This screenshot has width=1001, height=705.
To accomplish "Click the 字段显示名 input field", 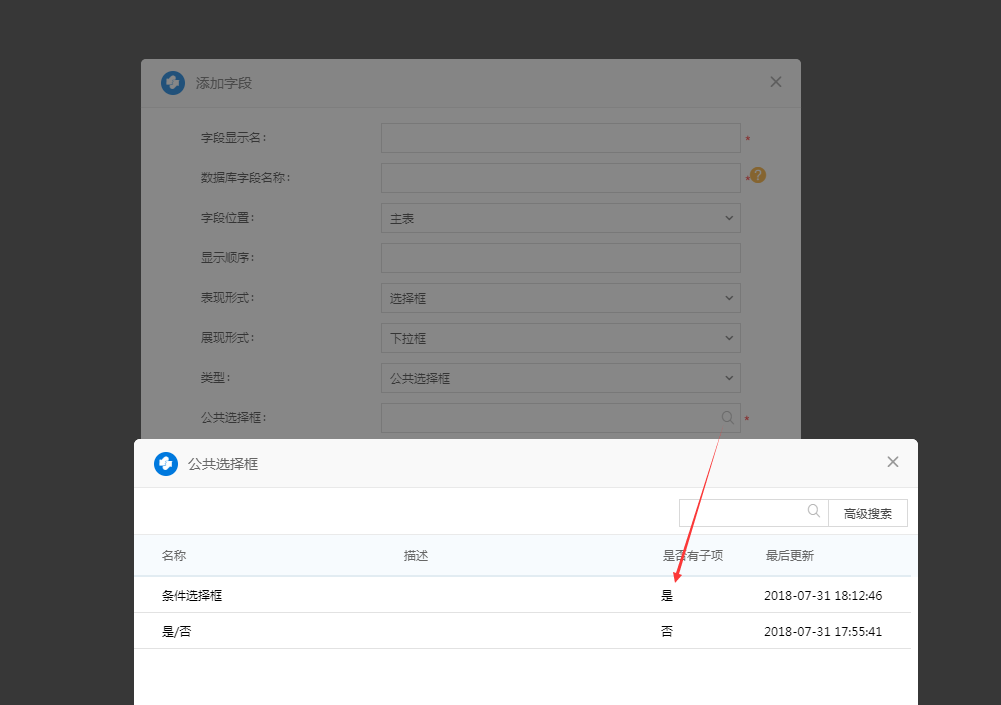I will click(560, 138).
